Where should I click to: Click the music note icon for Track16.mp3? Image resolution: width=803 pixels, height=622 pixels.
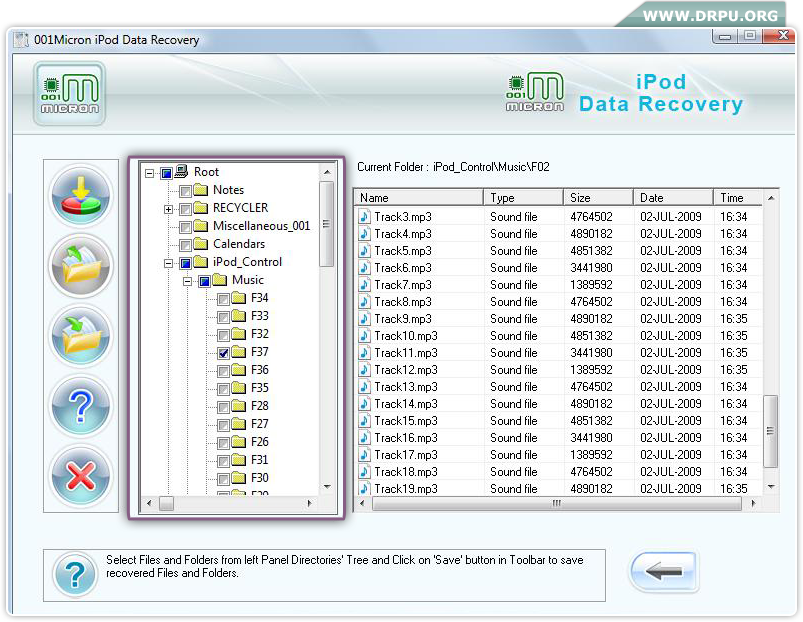tap(364, 438)
